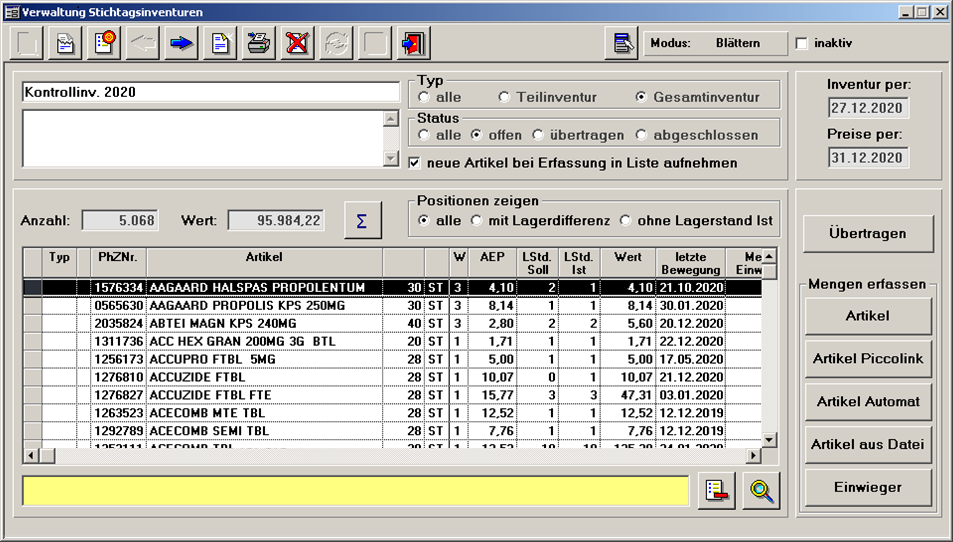Click the printer icon in toolbar
The width and height of the screenshot is (953, 542).
pyautogui.click(x=258, y=44)
